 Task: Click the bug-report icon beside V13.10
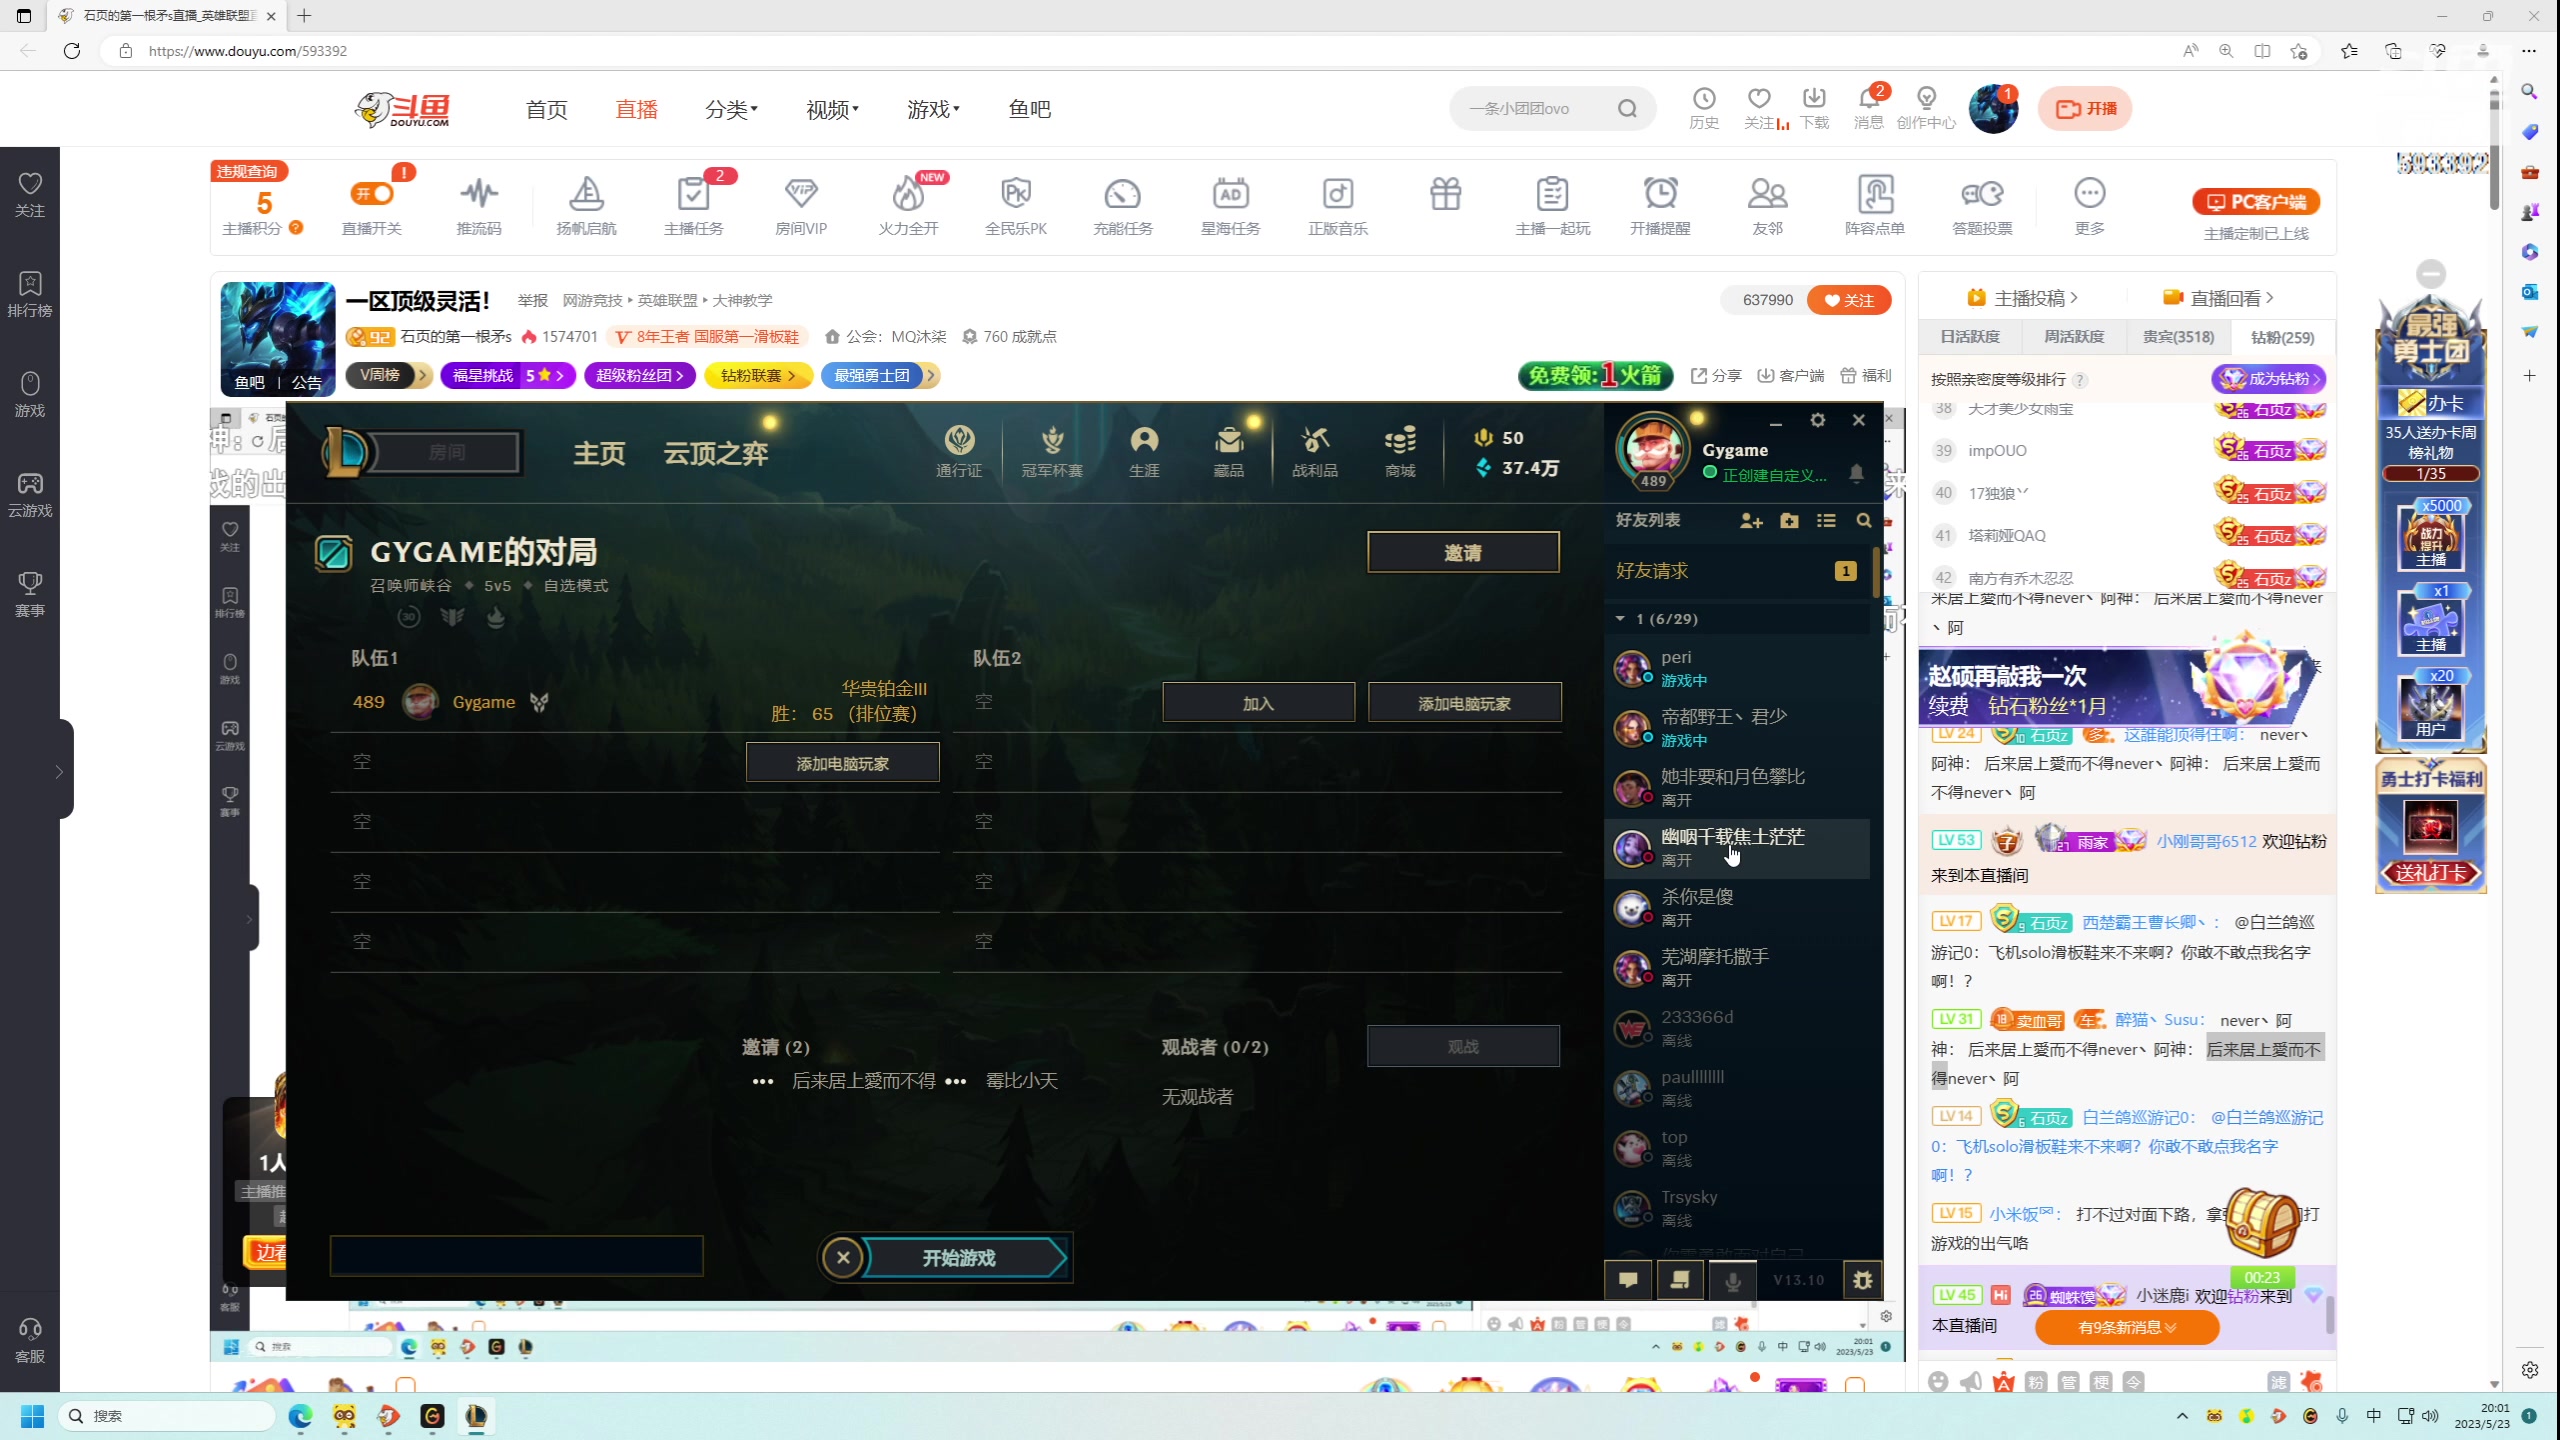coord(1862,1280)
